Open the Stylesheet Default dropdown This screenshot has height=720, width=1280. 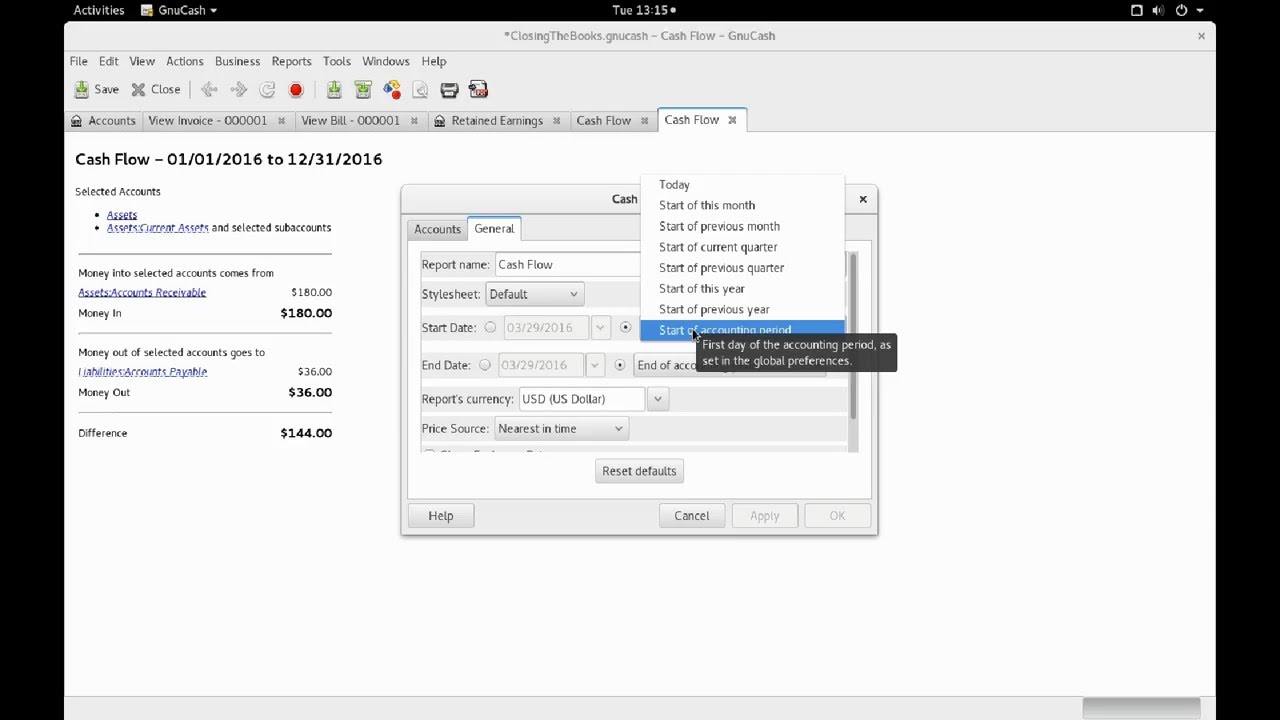point(533,294)
